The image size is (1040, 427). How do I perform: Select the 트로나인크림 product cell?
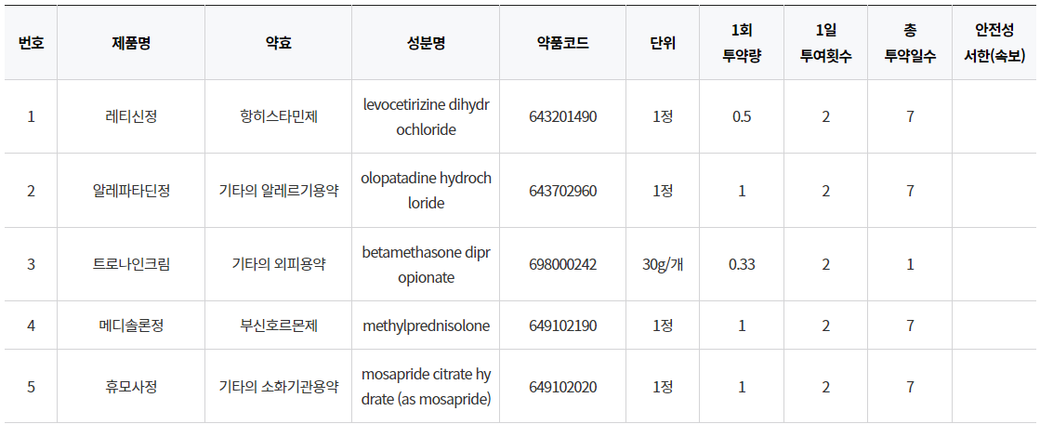coord(131,265)
